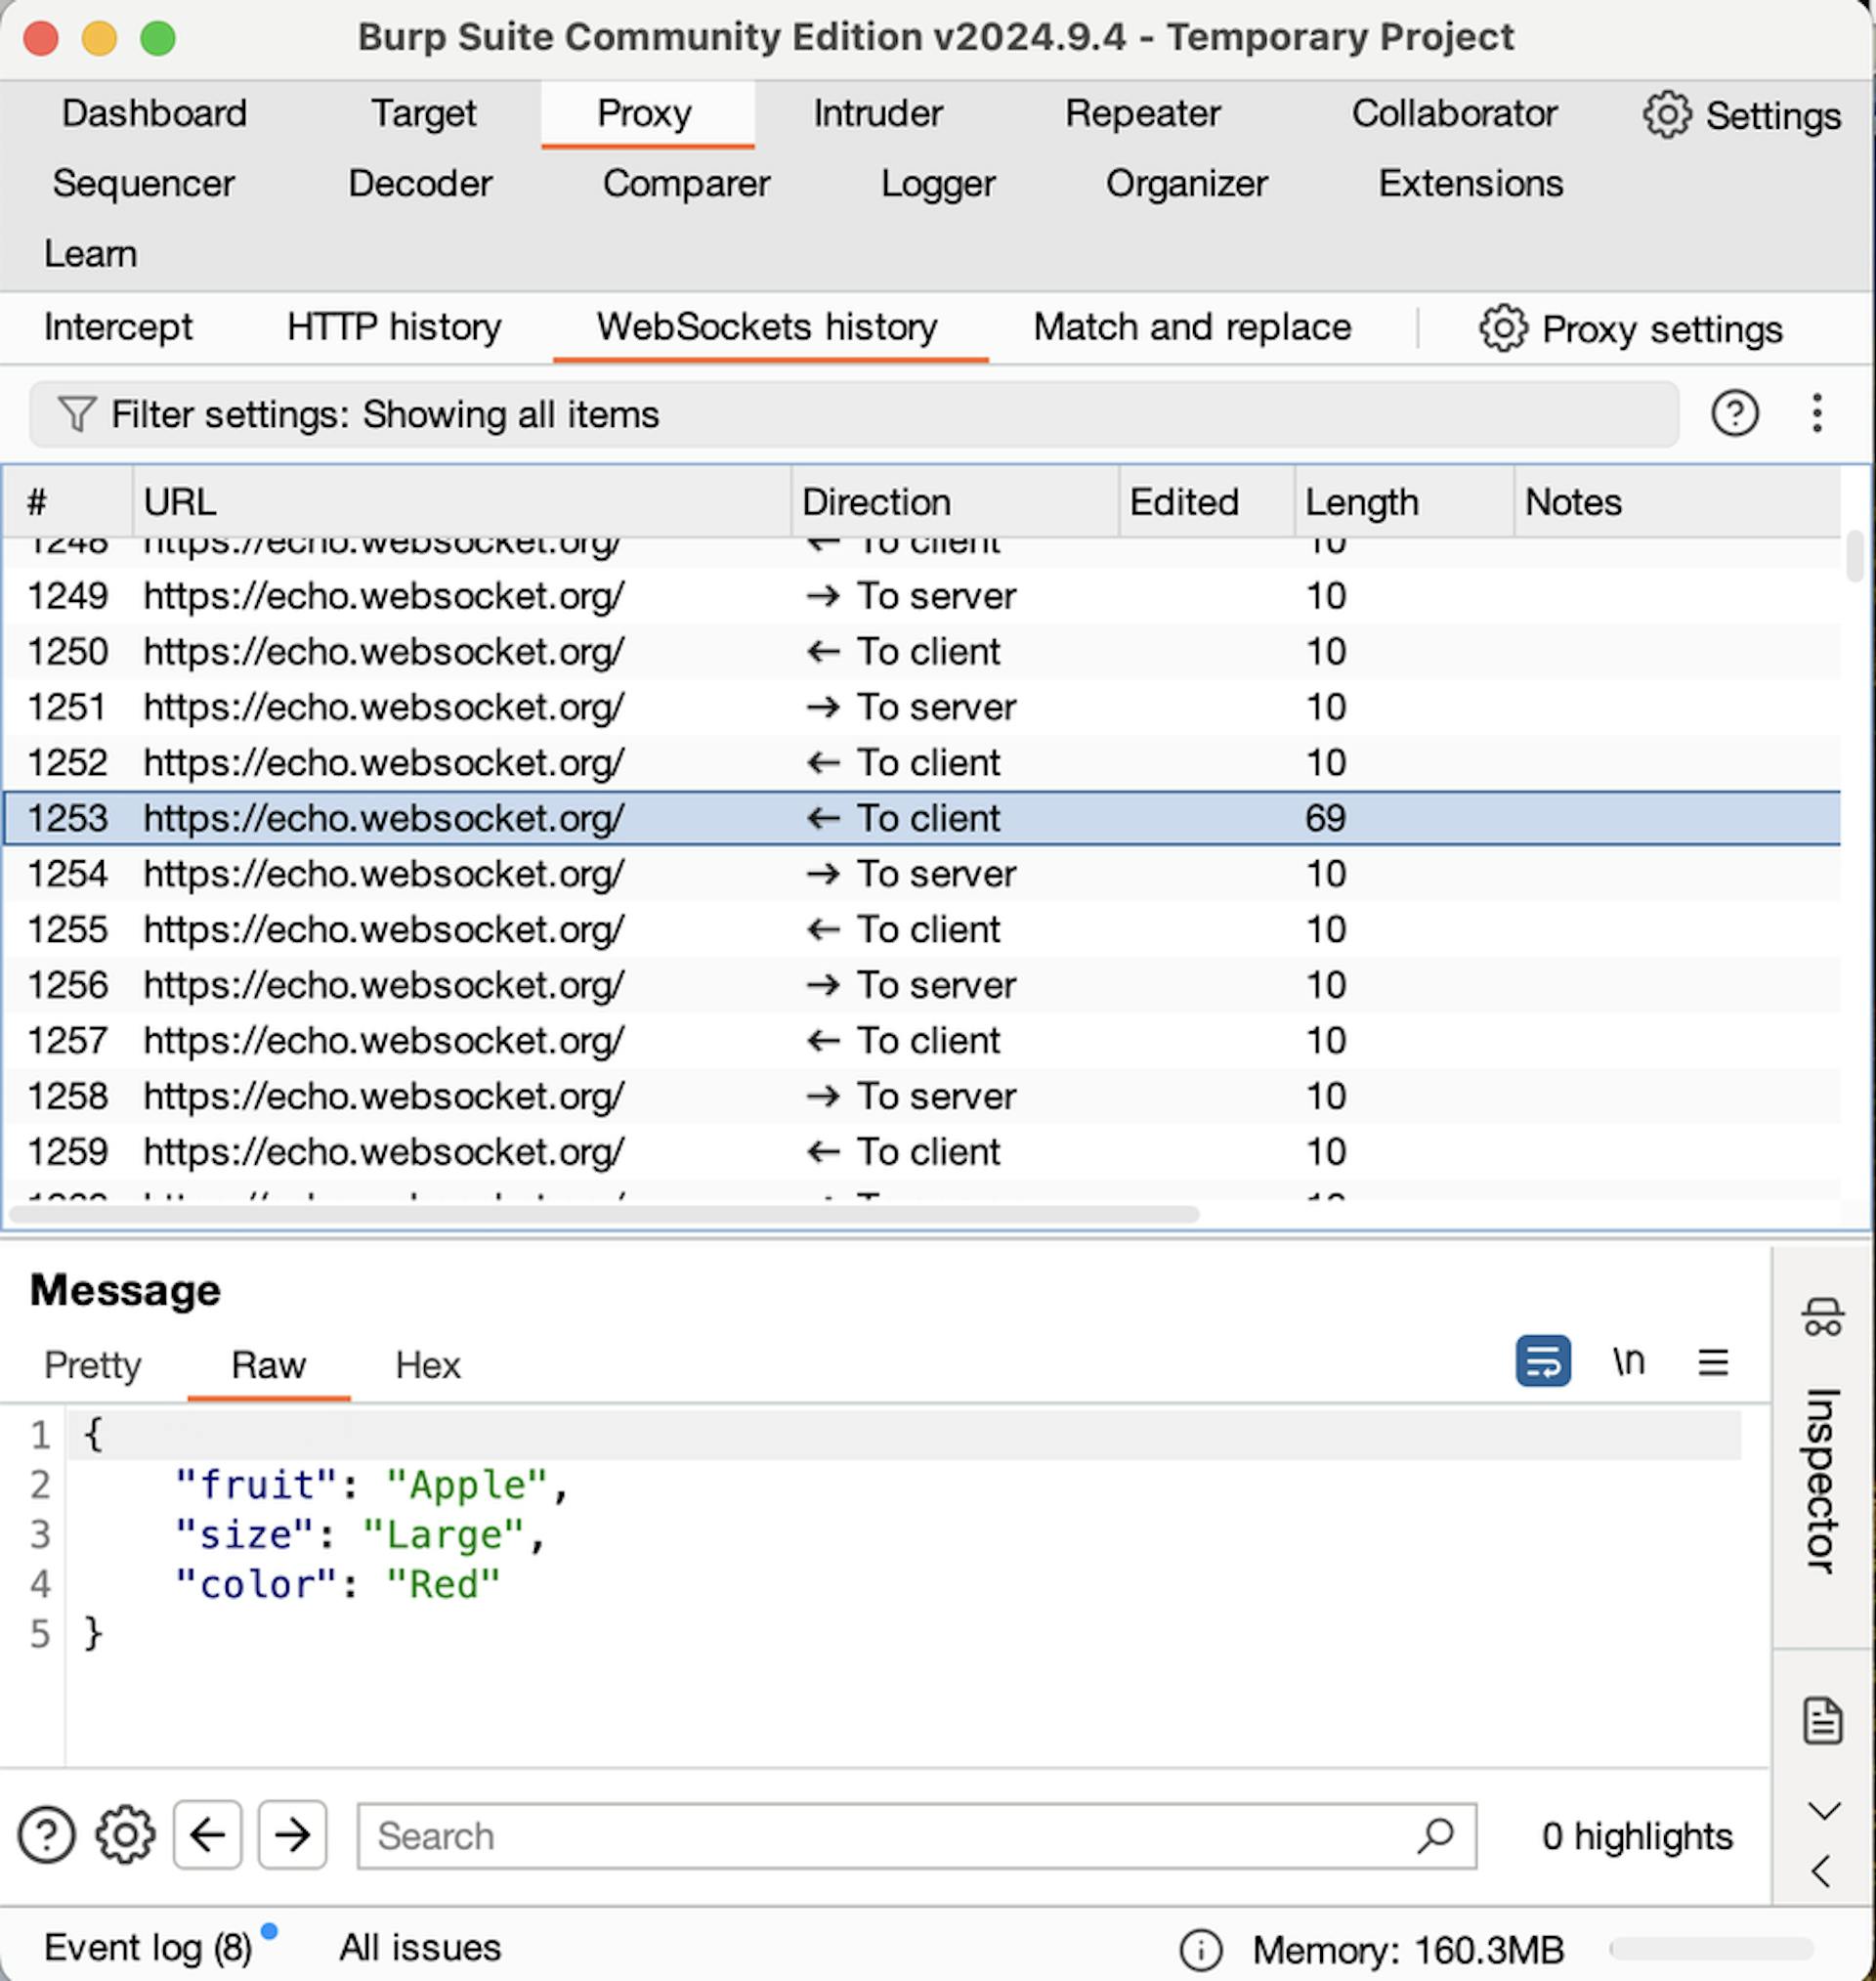Switch message view to Hex

[428, 1365]
